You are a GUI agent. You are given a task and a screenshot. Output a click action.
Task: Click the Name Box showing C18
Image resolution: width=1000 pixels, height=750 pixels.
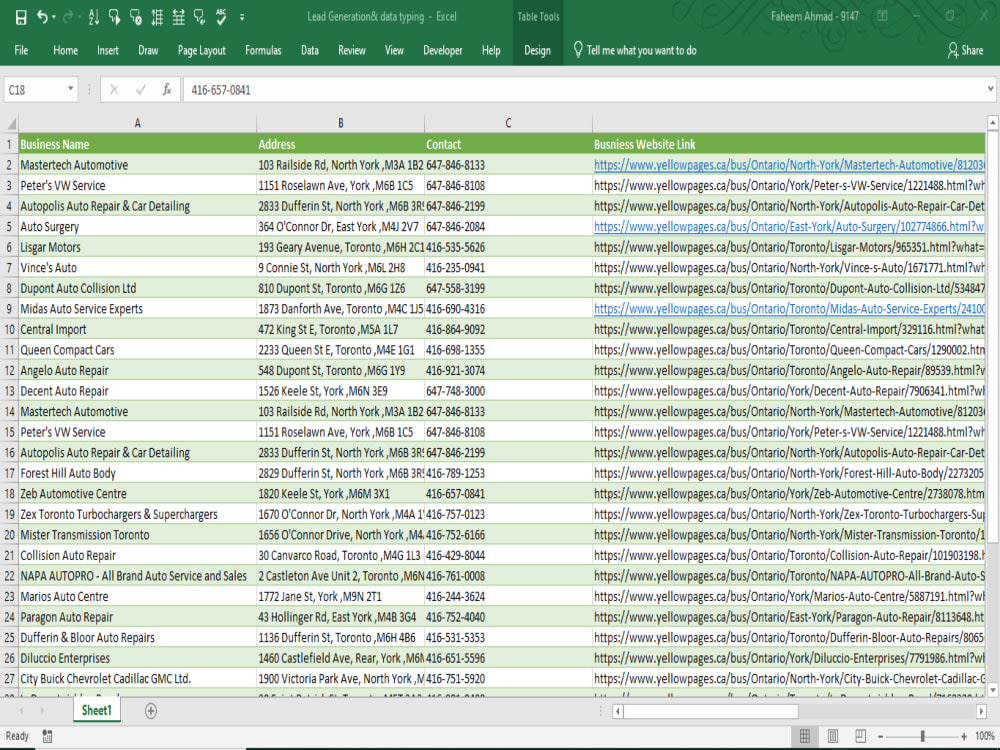pyautogui.click(x=36, y=90)
